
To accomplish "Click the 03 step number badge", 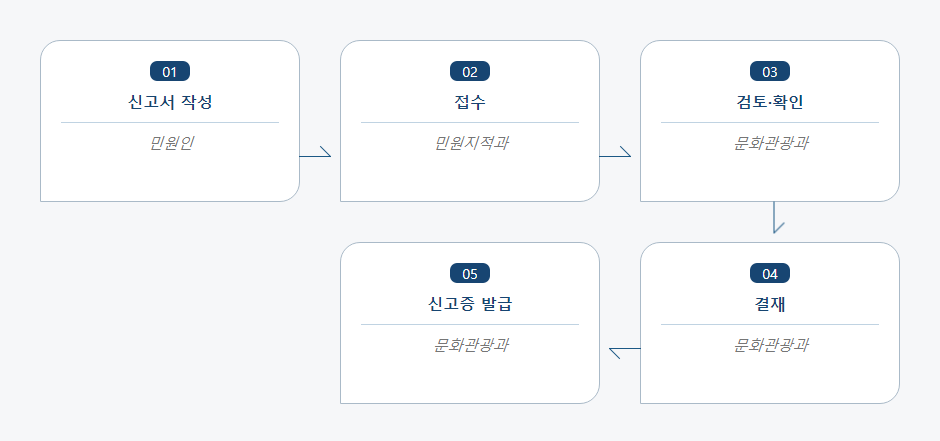I will [770, 71].
